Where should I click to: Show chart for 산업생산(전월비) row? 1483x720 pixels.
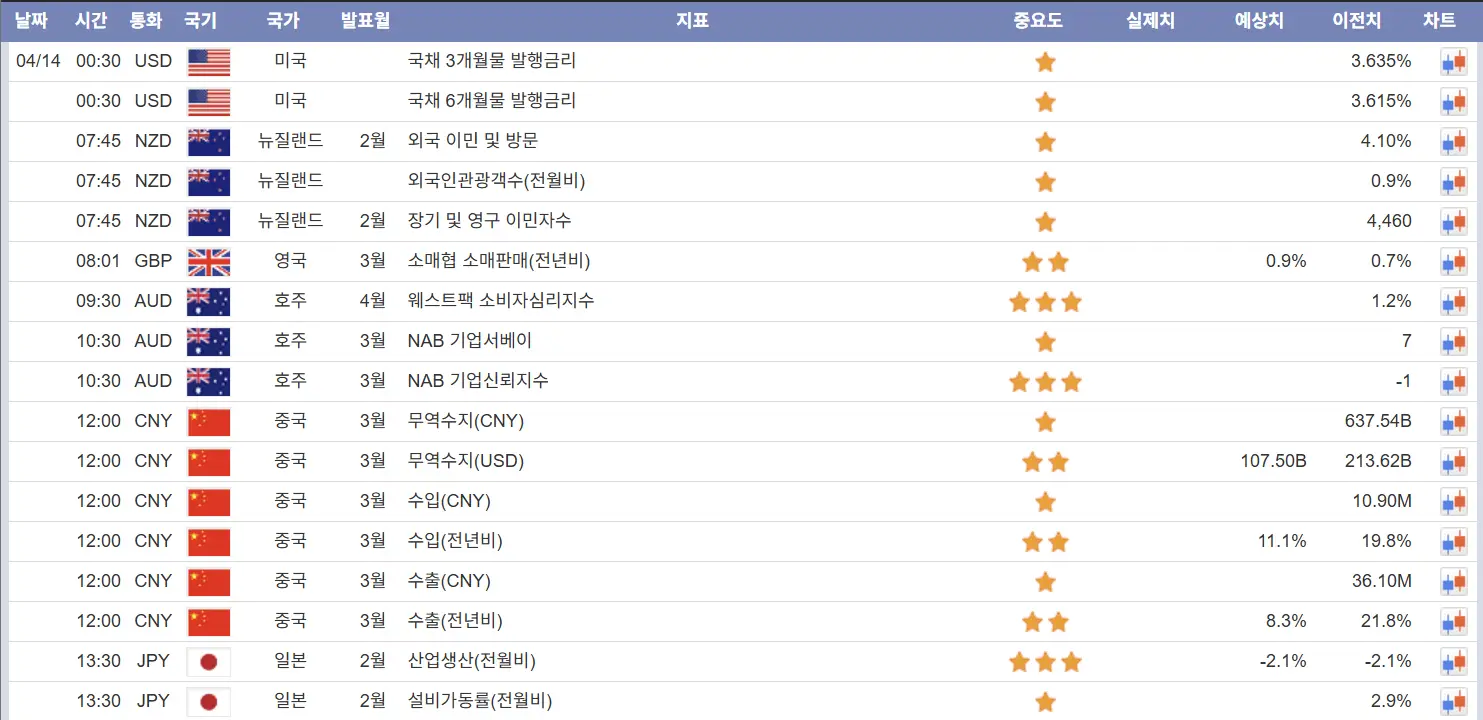[x=1453, y=662]
